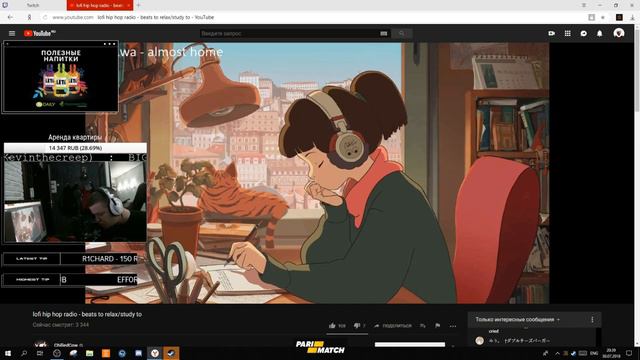The width and height of the screenshot is (640, 360).
Task: Click the viewer count Сейчас смотрят text
Action: click(61, 325)
